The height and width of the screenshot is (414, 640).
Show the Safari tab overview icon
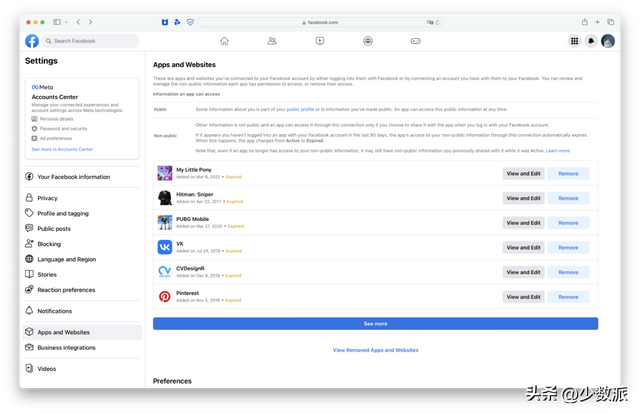point(610,22)
